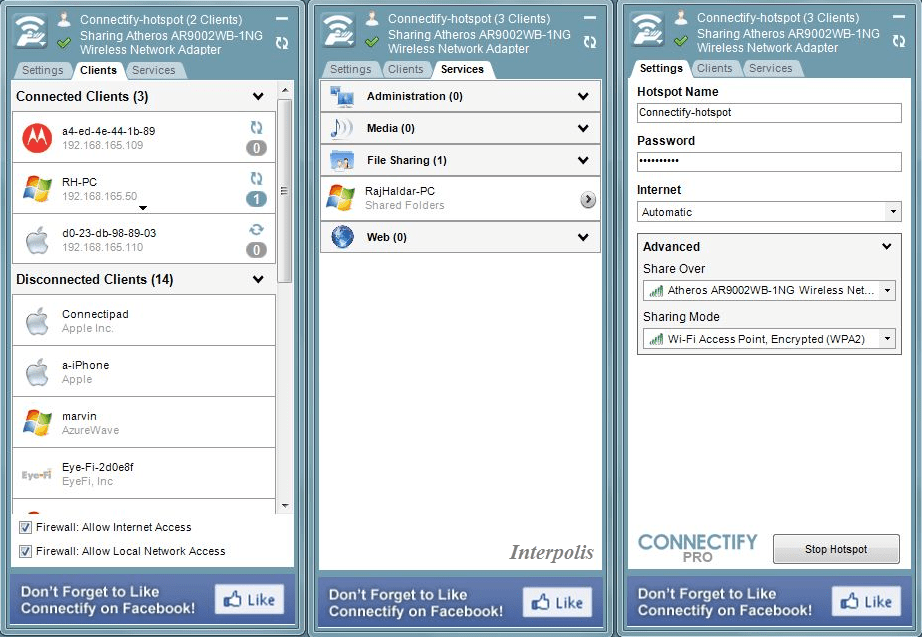
Task: Click Like button in Clients window
Action: click(249, 599)
